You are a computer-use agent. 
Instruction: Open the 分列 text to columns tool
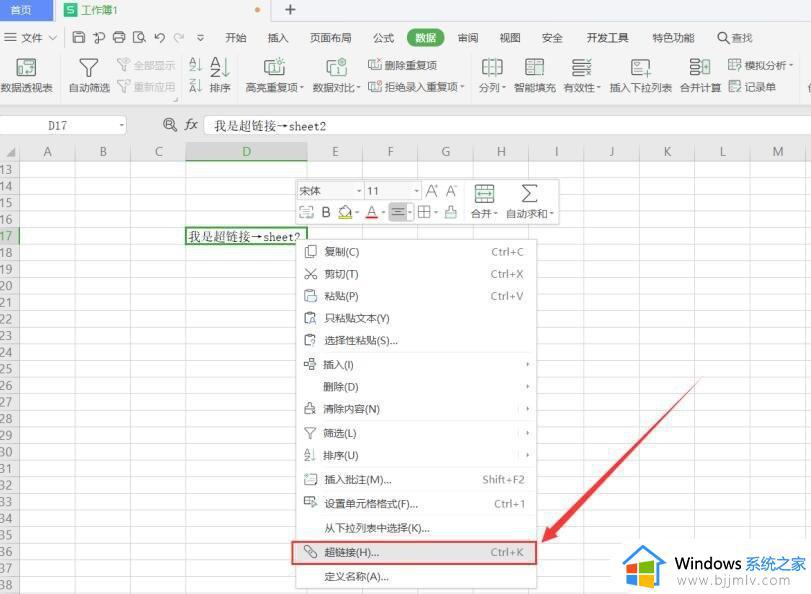(492, 75)
